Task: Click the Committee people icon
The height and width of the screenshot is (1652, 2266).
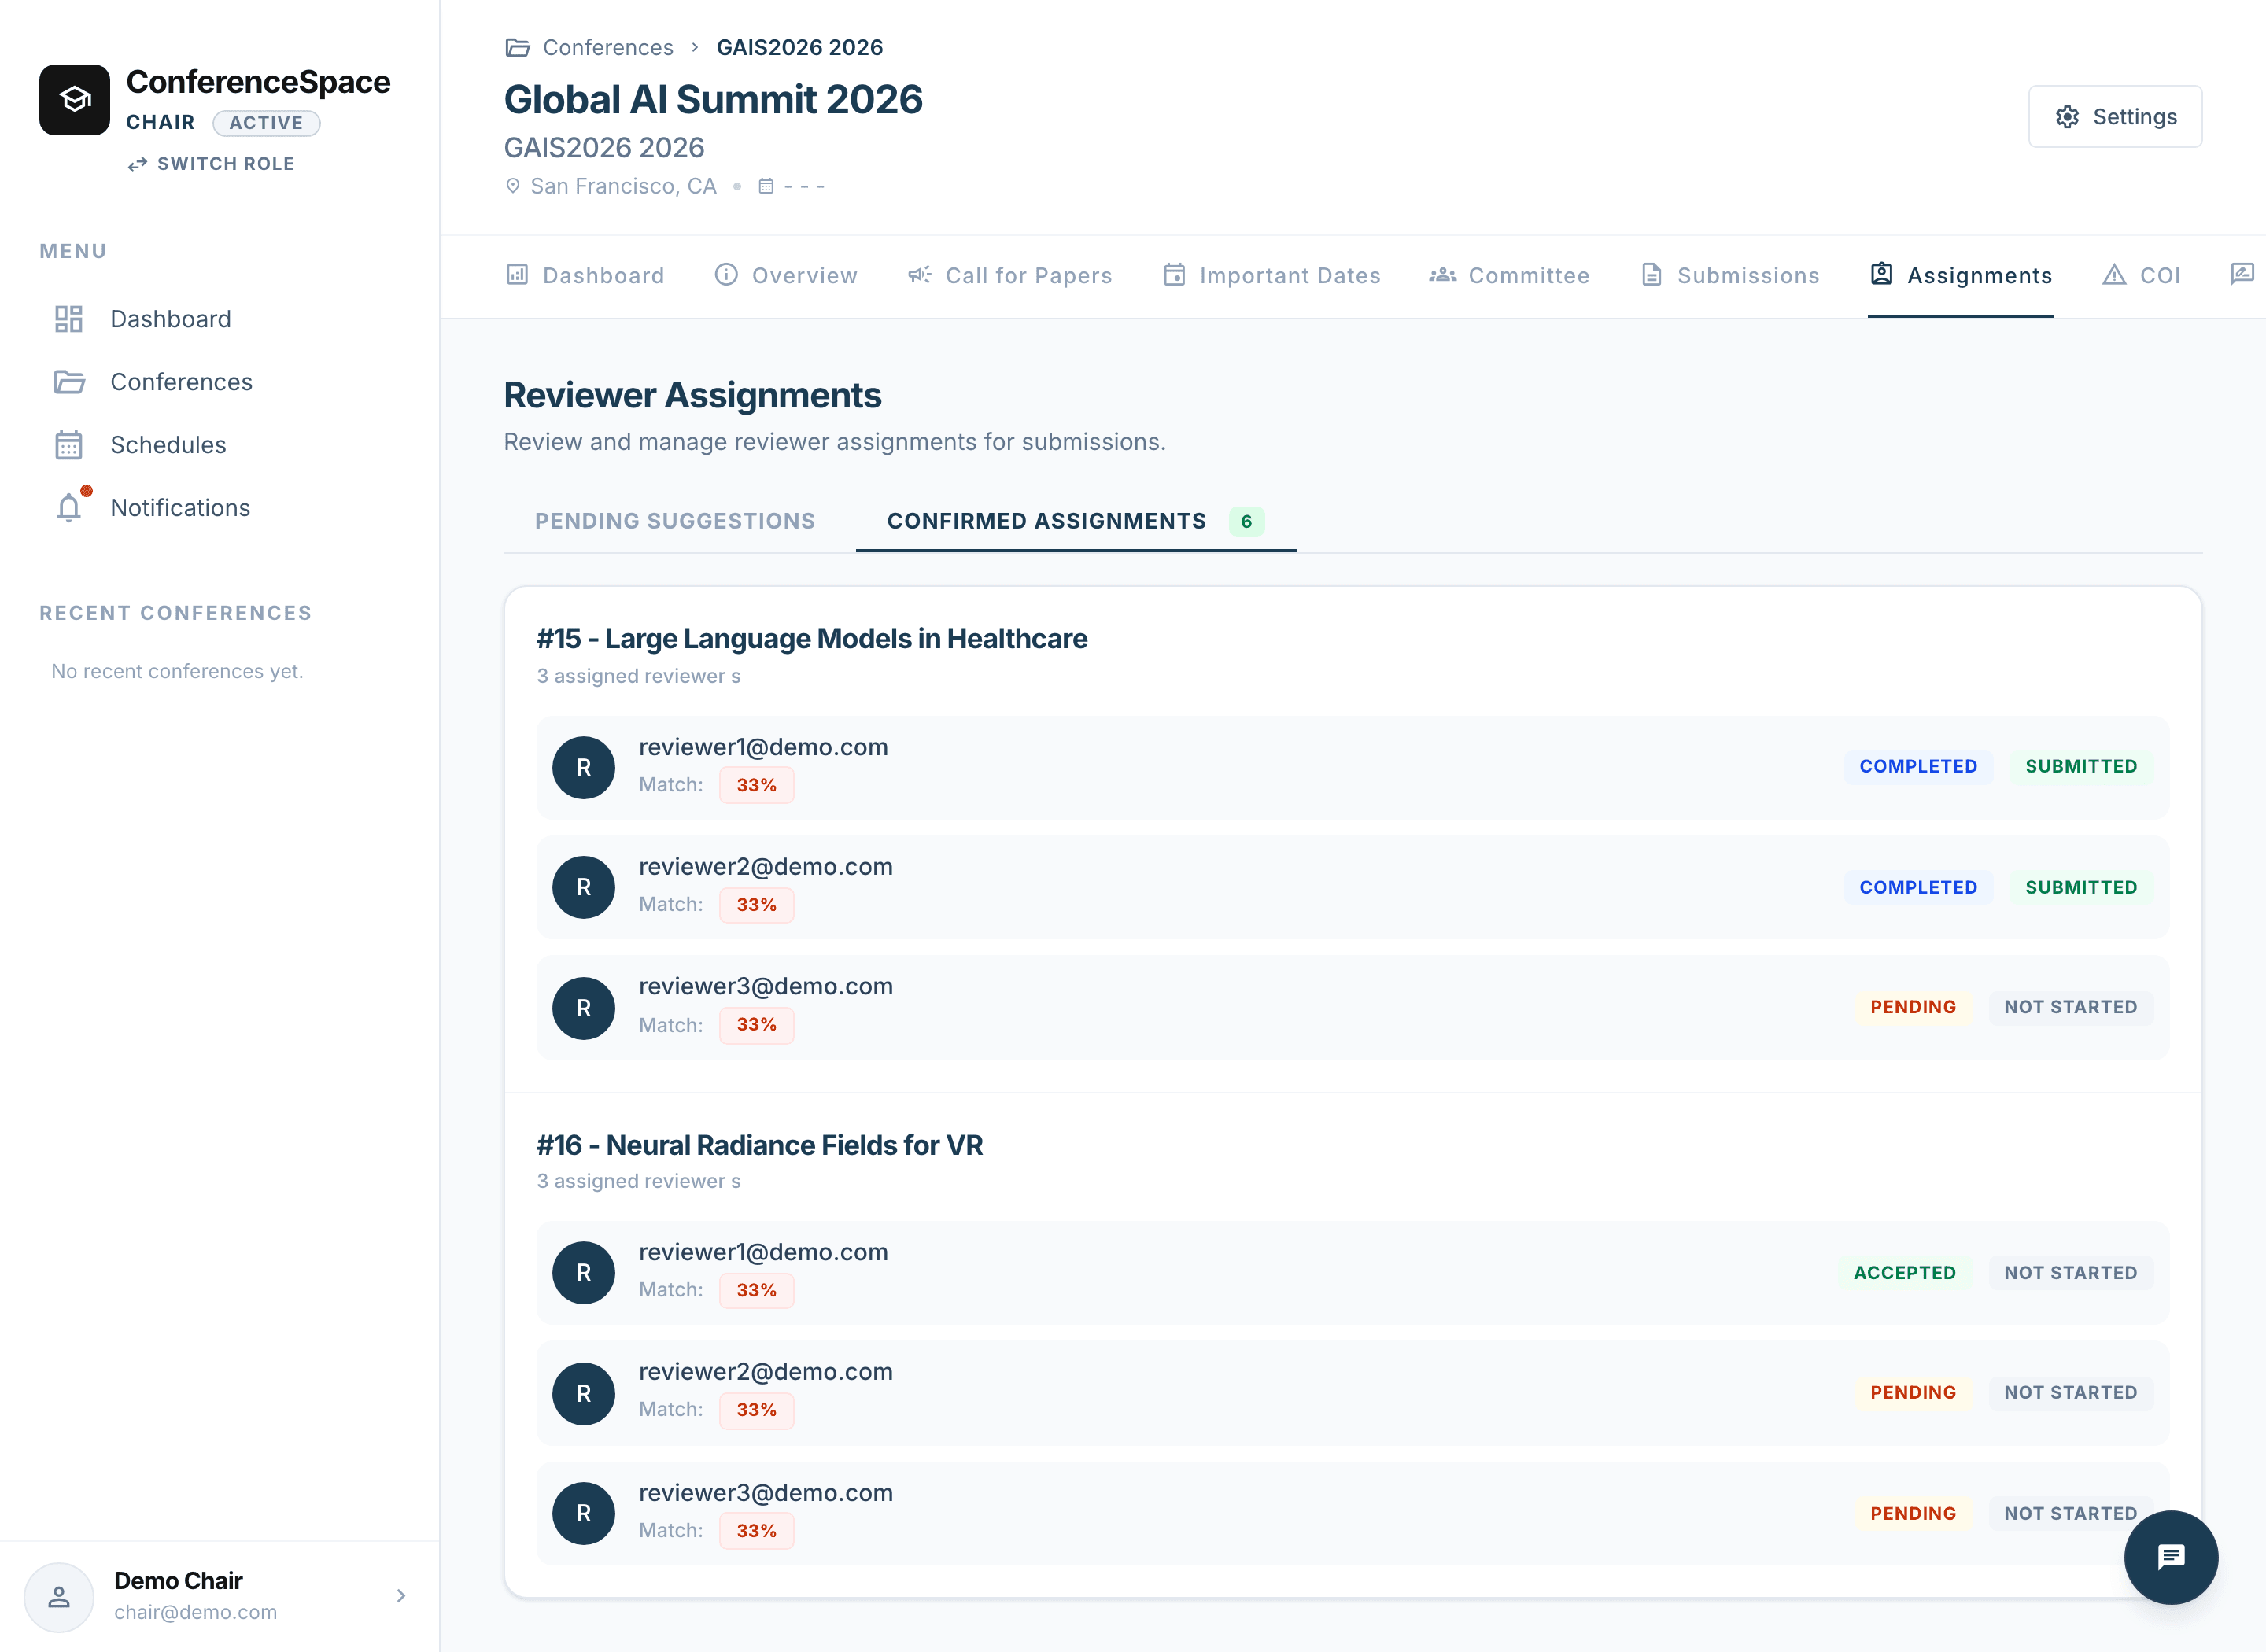Action: pos(1442,275)
